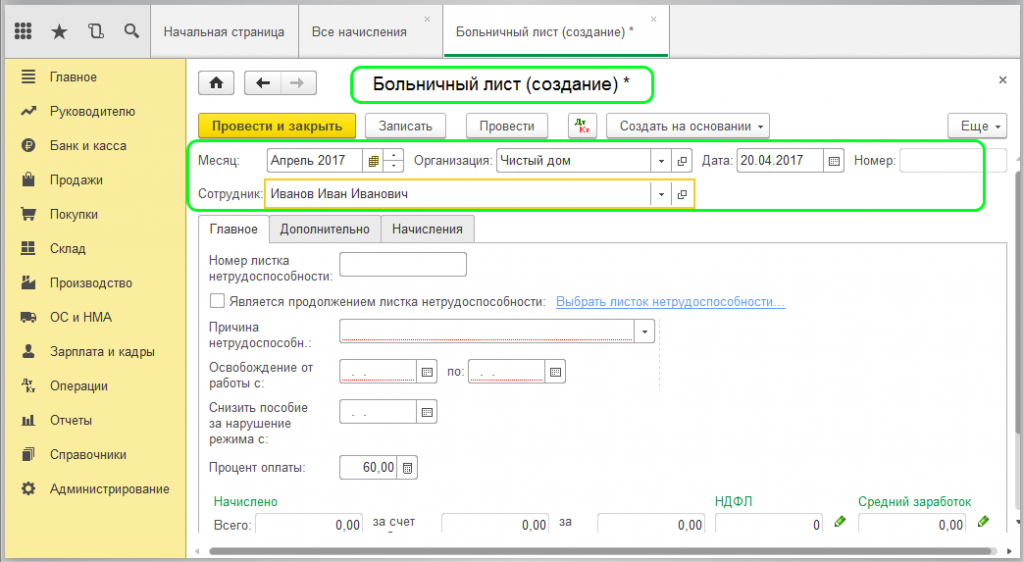Image resolution: width=1024 pixels, height=562 pixels.
Task: Open the 'Создать на основании' dropdown
Action: [x=693, y=126]
